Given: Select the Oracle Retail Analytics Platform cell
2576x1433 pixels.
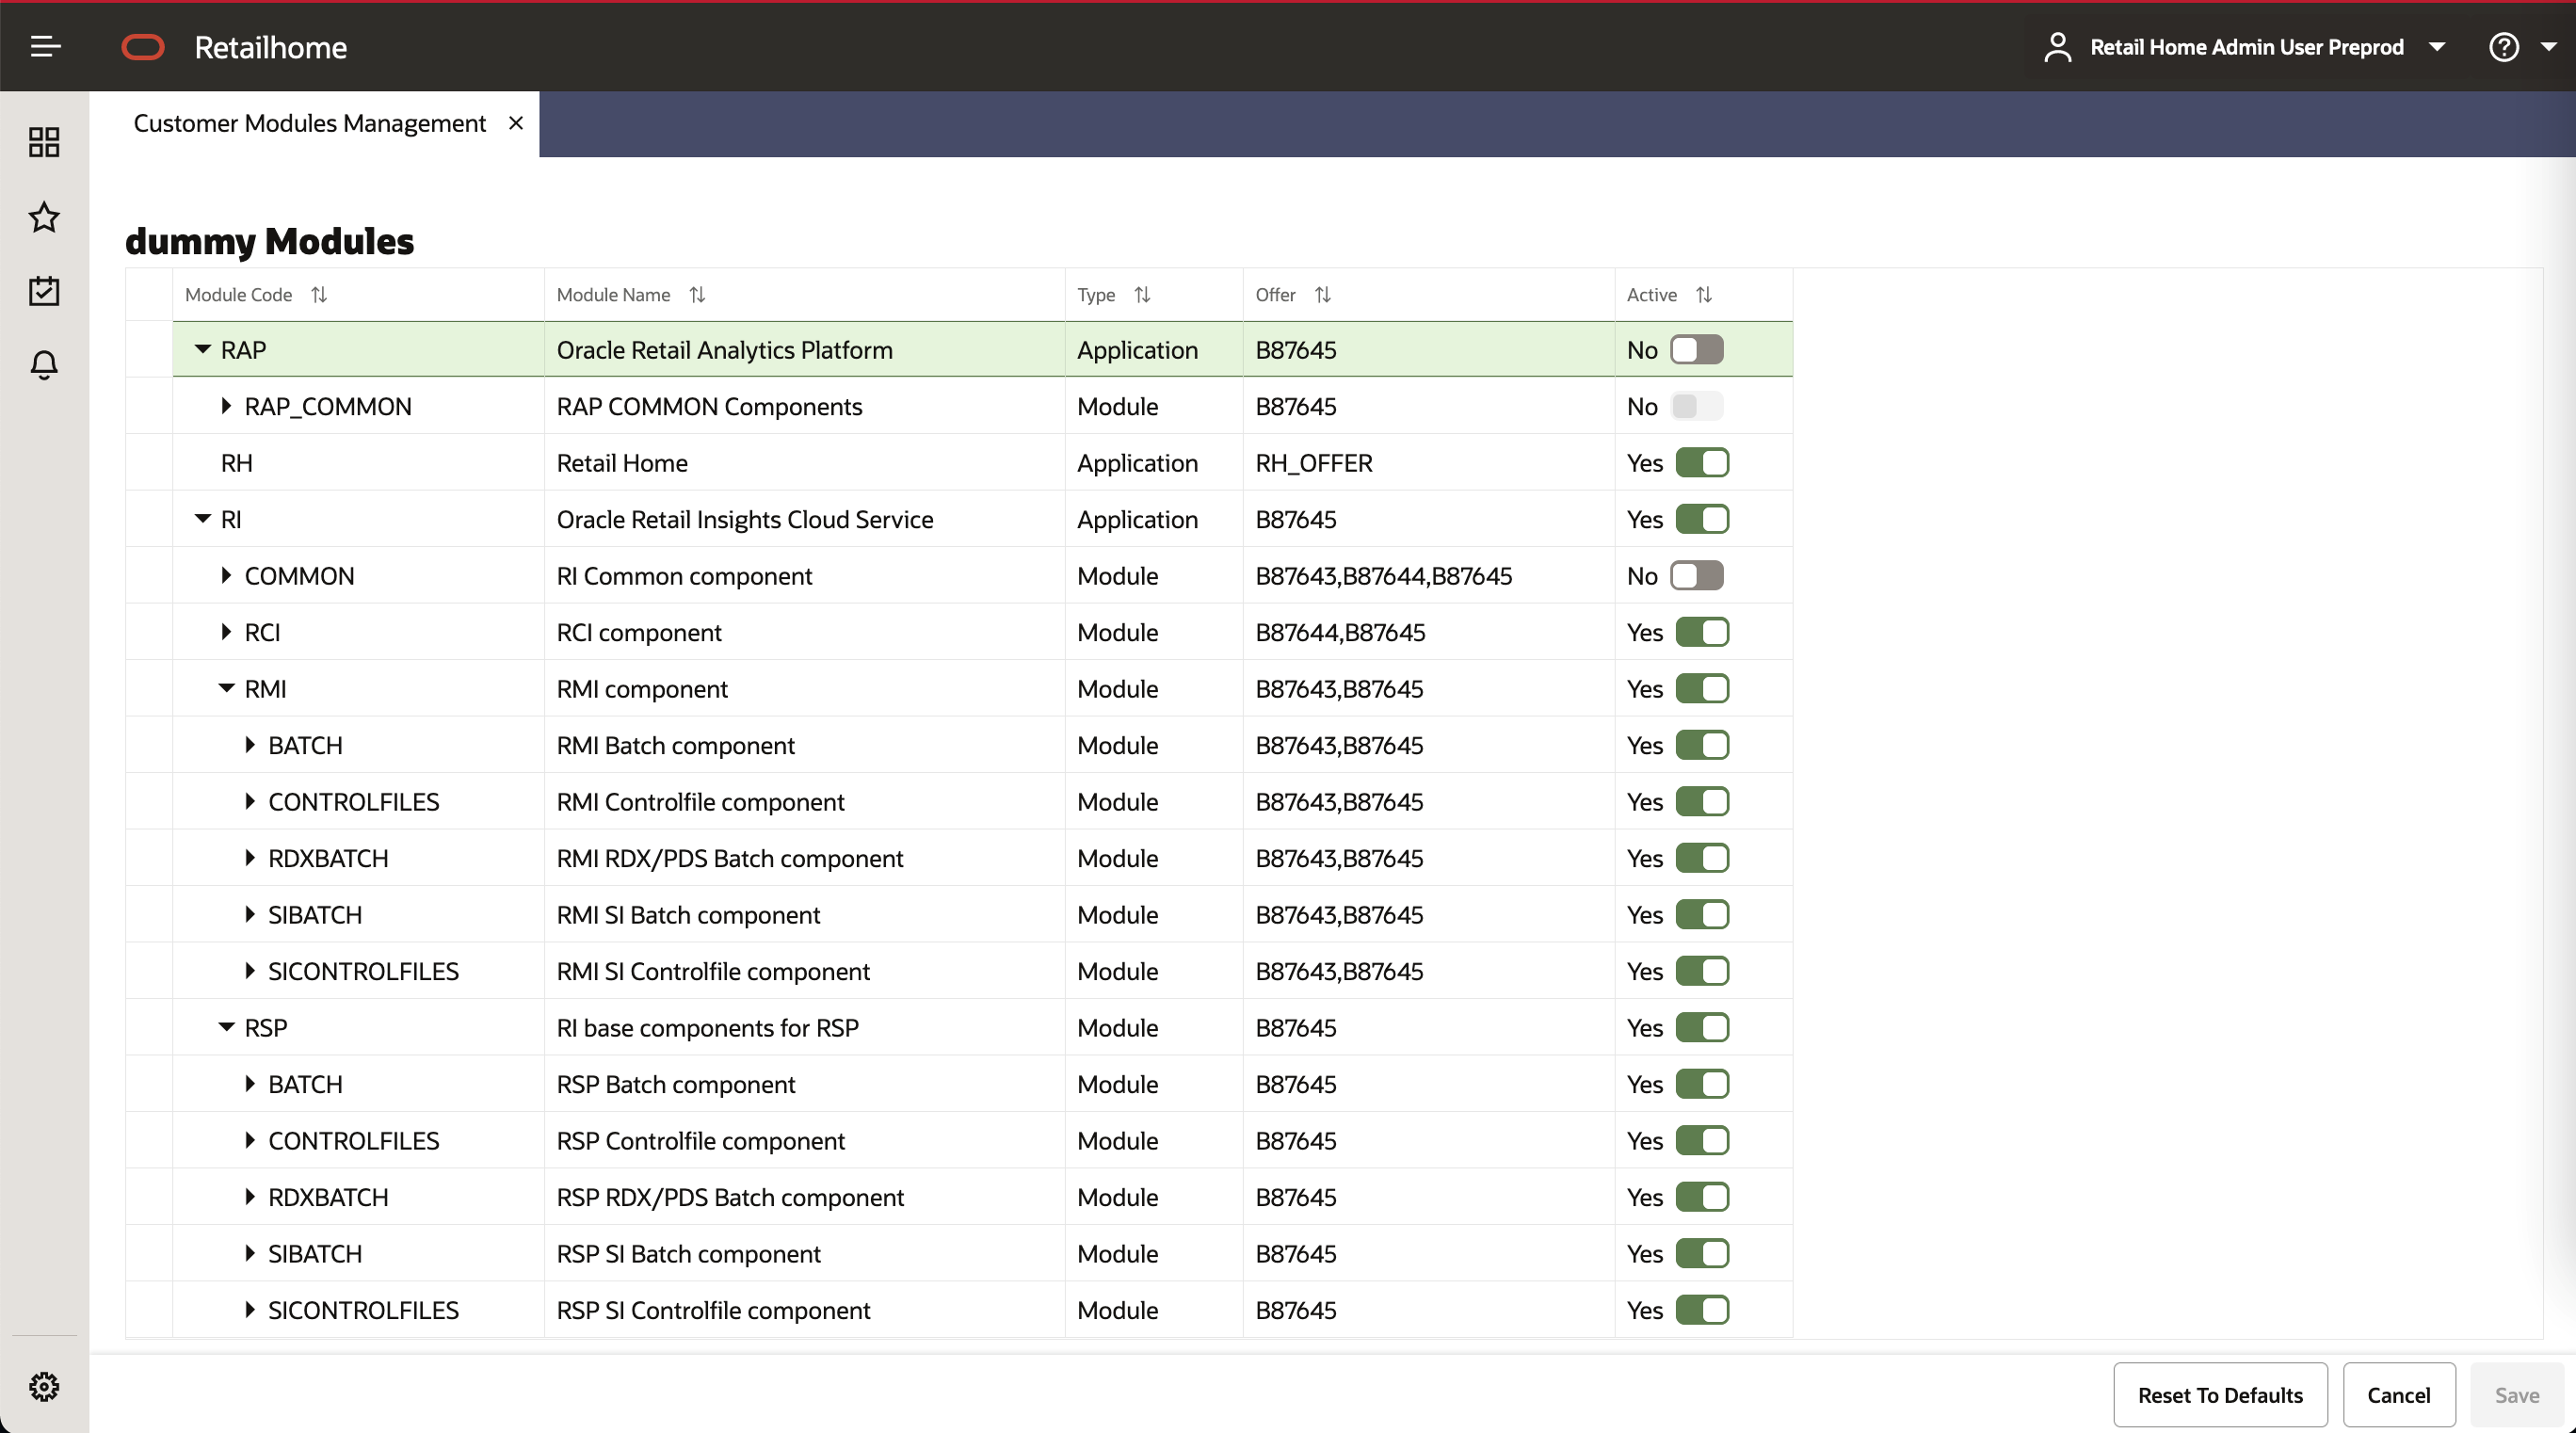Looking at the screenshot, I should coord(804,350).
